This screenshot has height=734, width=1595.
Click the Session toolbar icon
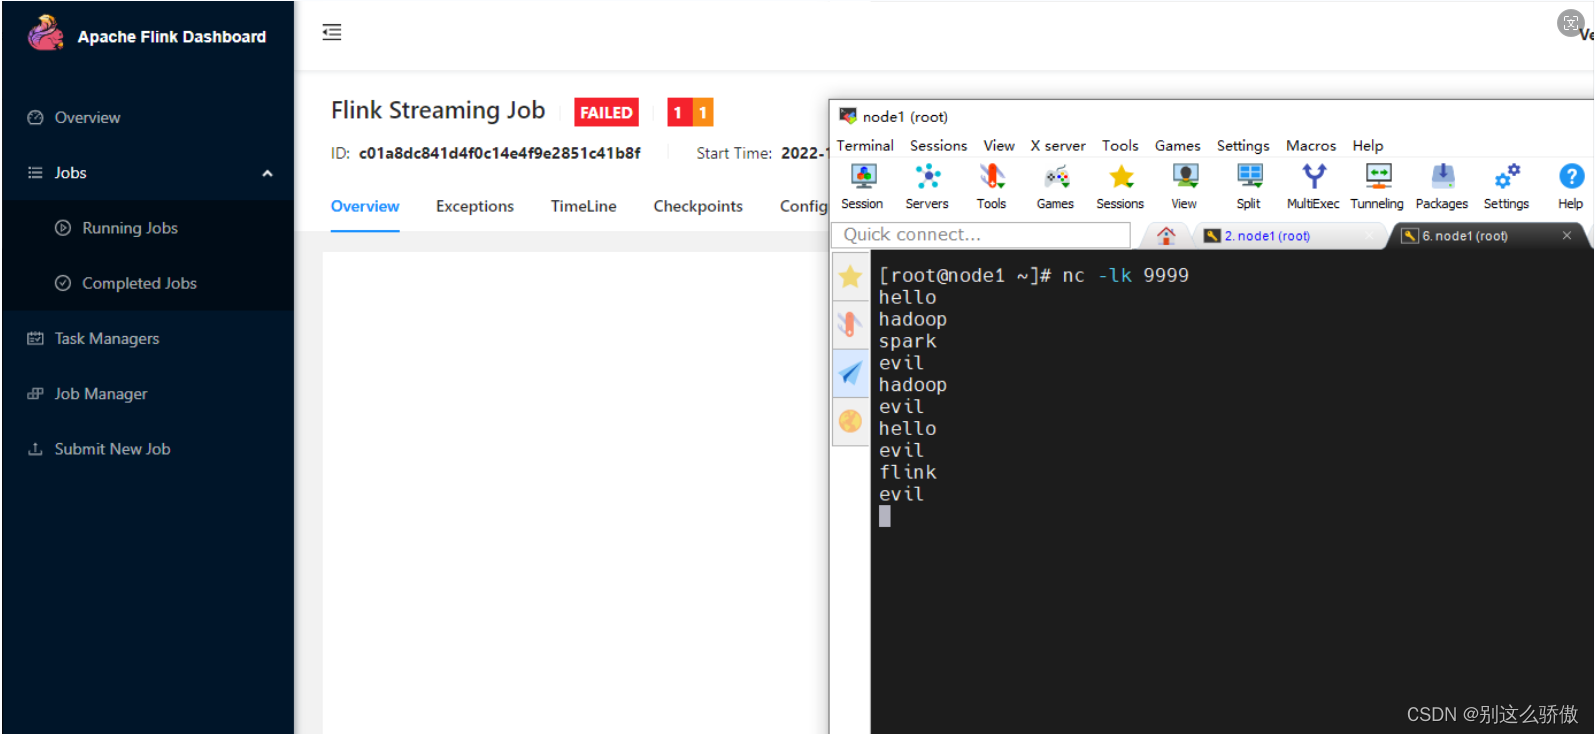click(862, 186)
